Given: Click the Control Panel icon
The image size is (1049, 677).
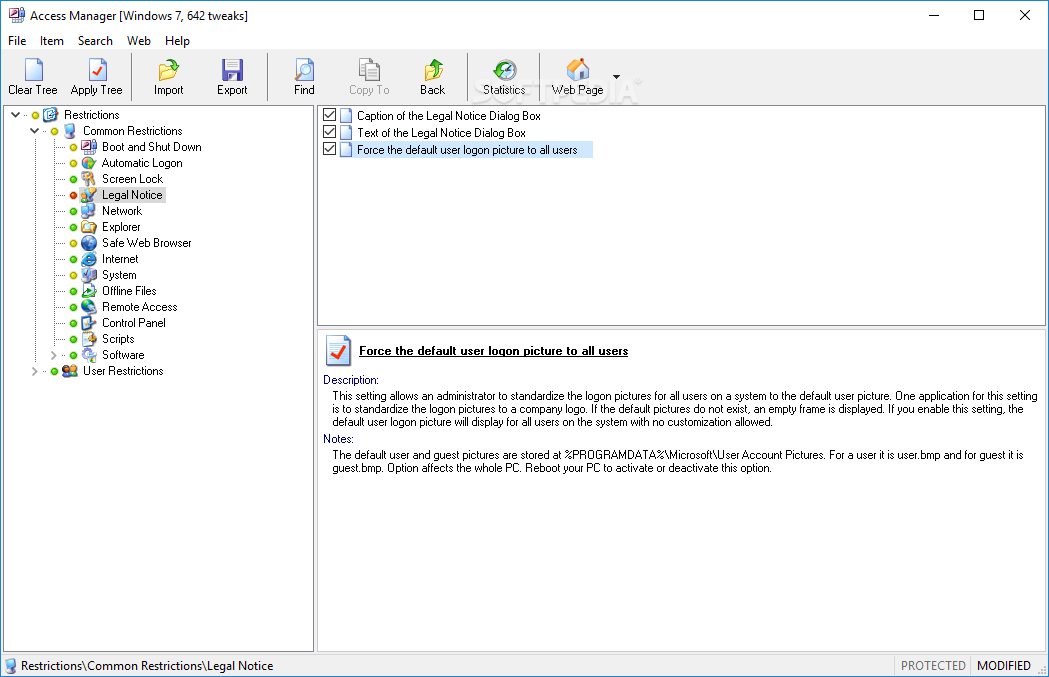Looking at the screenshot, I should point(89,323).
